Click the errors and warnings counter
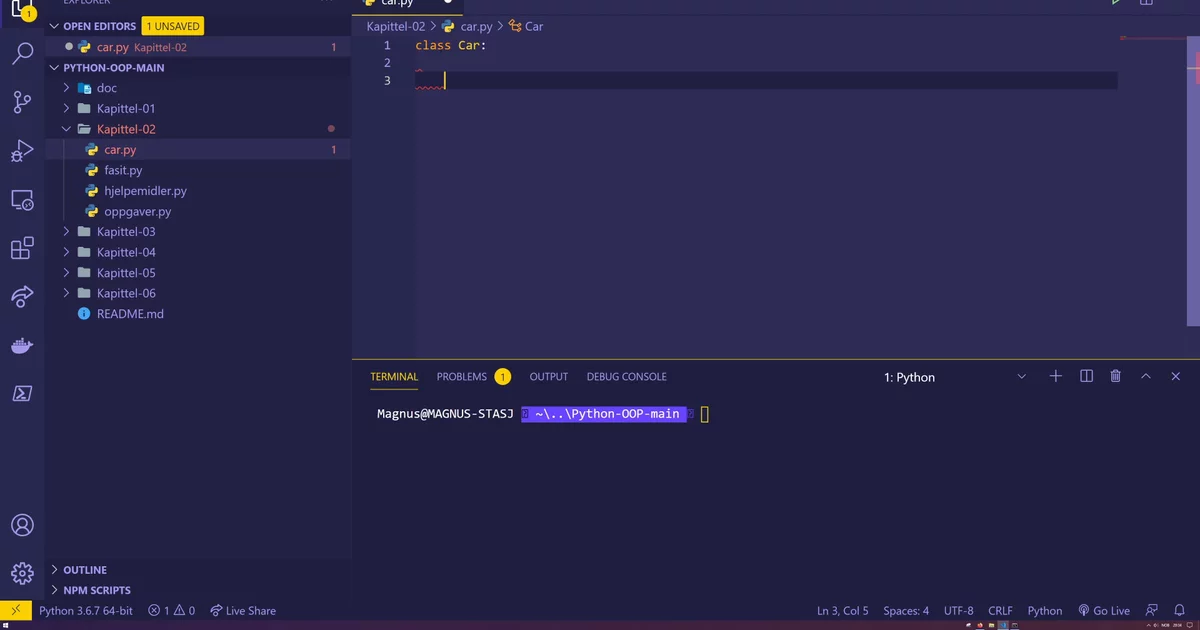1200x630 pixels. point(171,610)
